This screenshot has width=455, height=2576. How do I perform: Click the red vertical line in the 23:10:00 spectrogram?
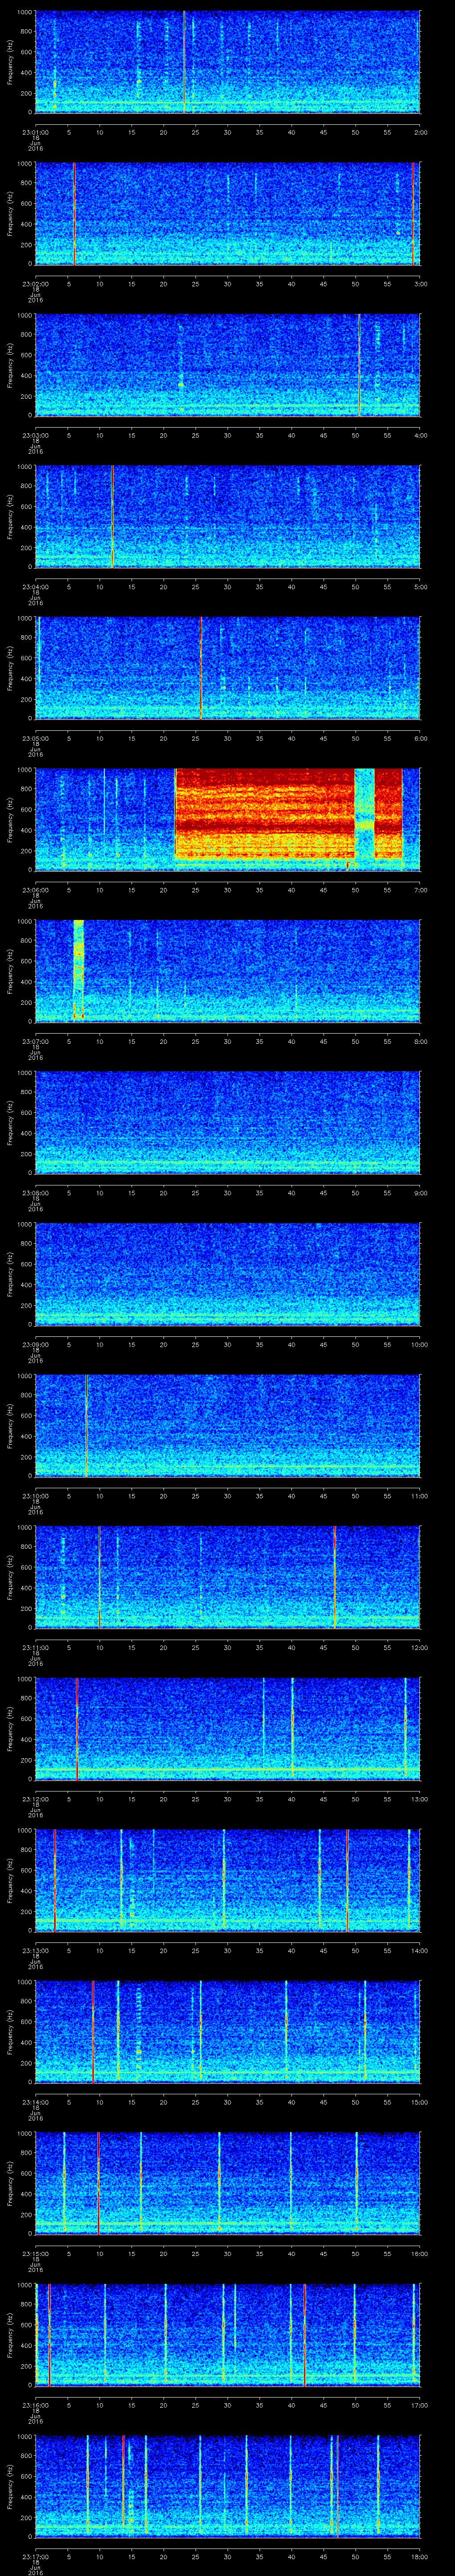click(87, 1426)
